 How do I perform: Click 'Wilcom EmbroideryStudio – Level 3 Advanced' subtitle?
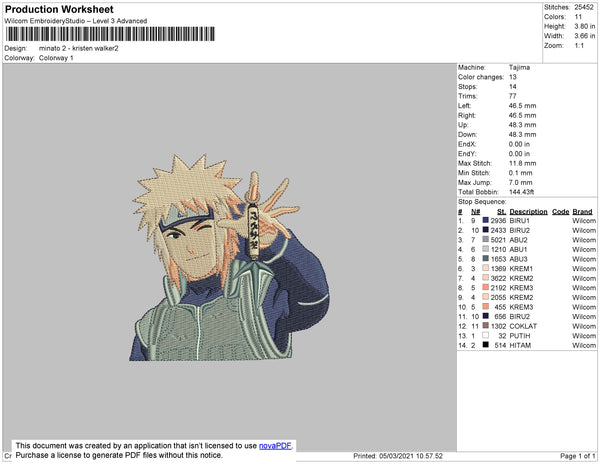[x=76, y=21]
